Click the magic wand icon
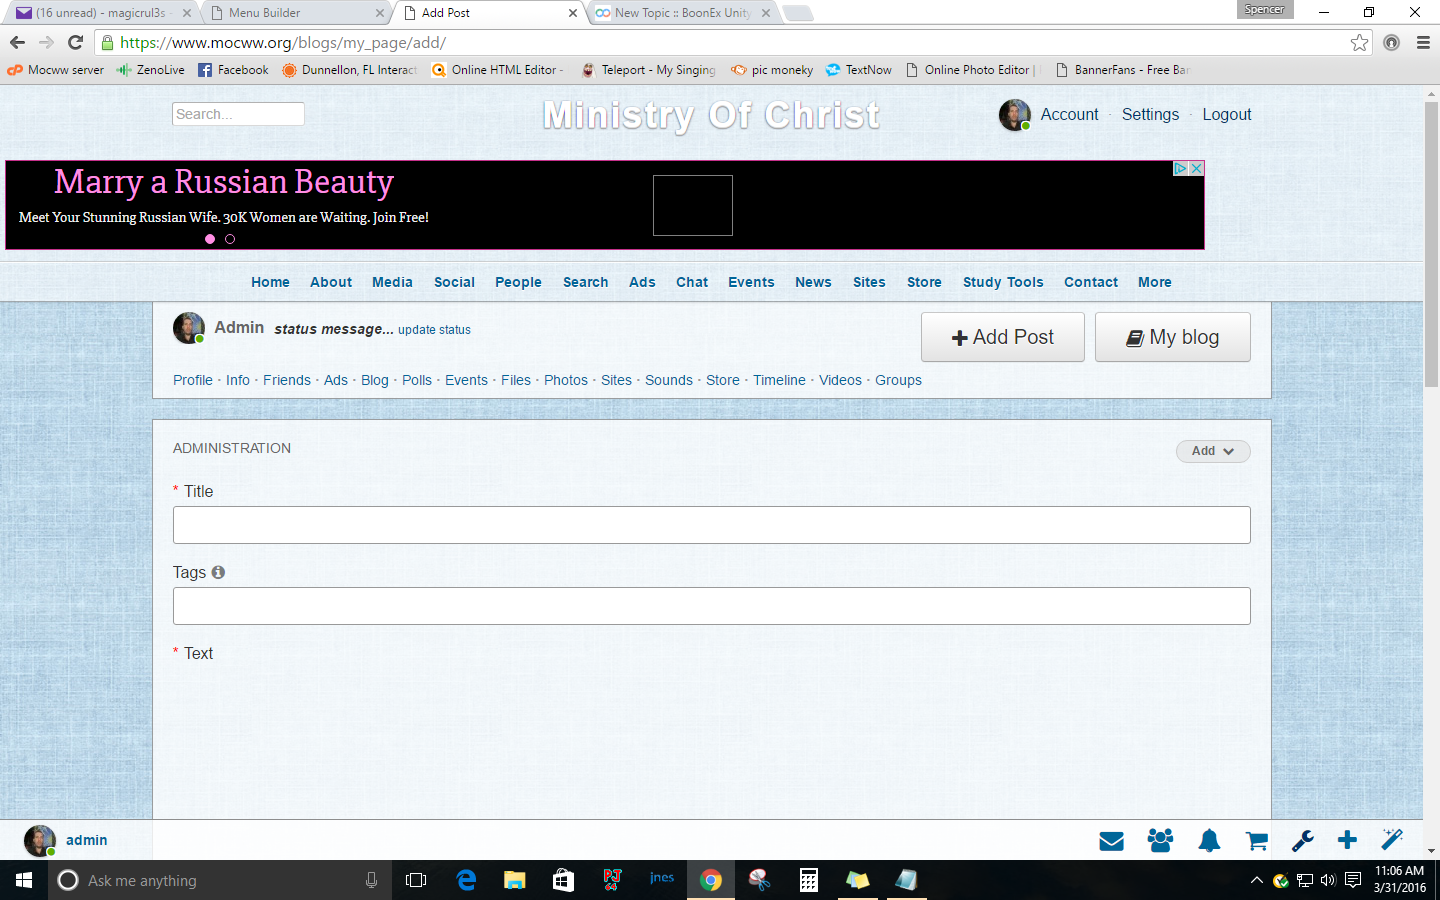 pos(1392,840)
